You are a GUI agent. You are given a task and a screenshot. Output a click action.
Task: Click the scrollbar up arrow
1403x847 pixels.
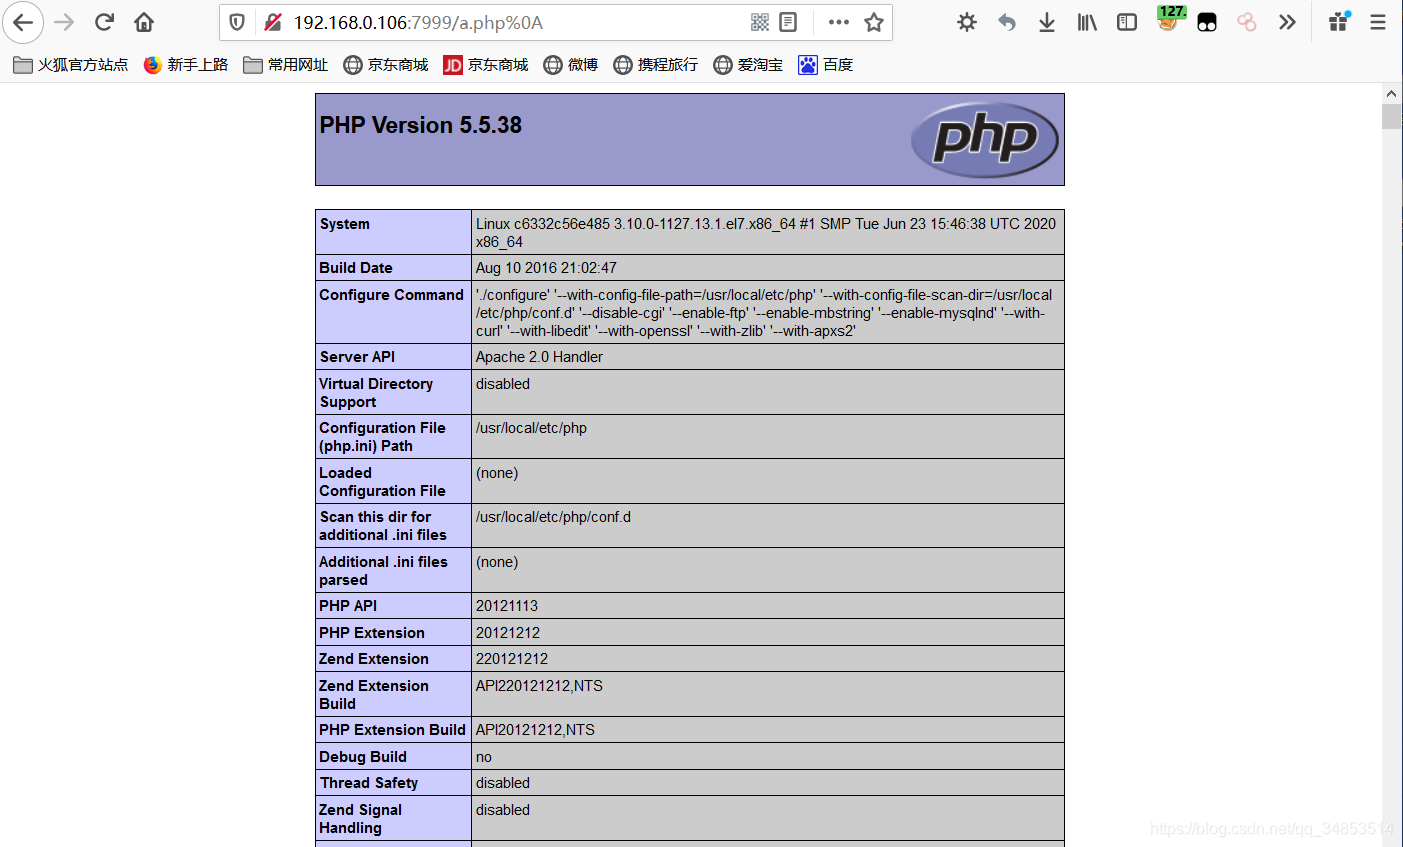(x=1391, y=93)
